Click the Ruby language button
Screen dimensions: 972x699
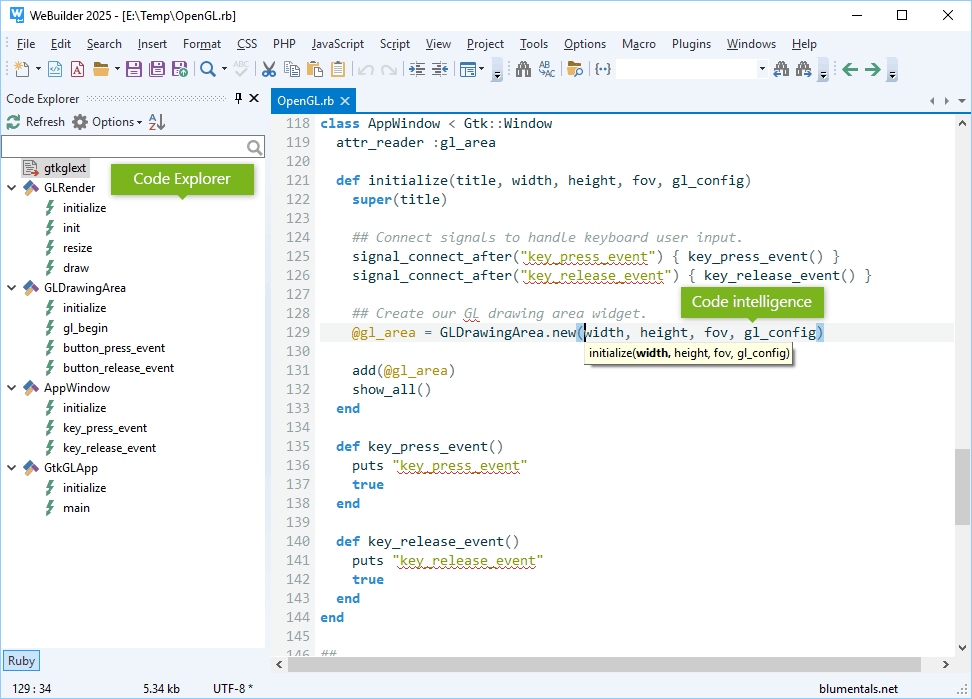coord(21,660)
